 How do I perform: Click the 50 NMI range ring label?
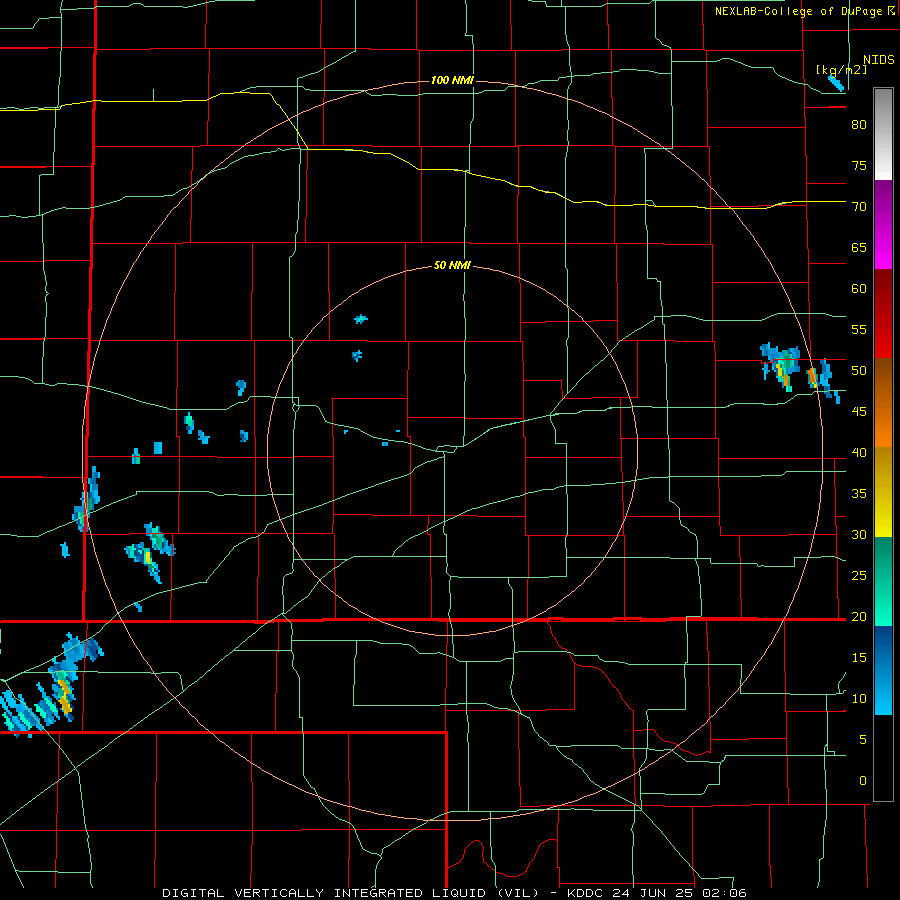[452, 265]
